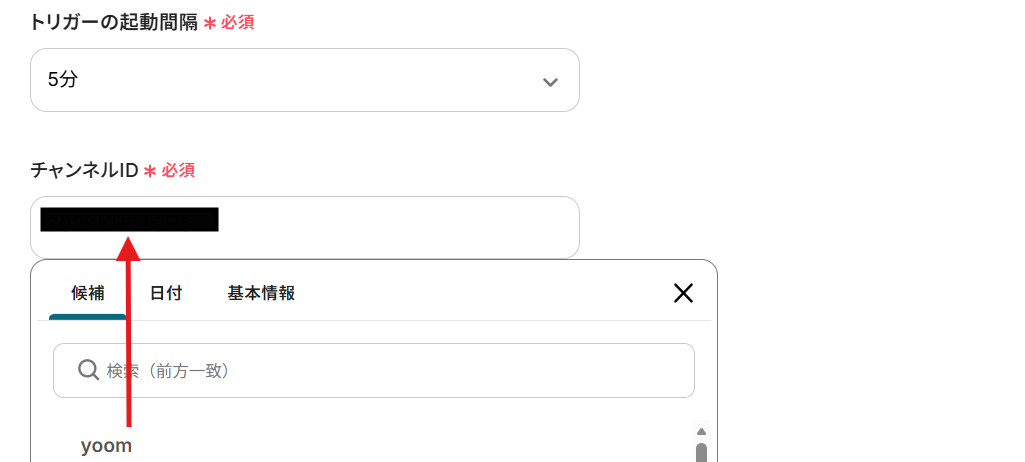Open the 5分 trigger interval dropdown
This screenshot has width=1025, height=462.
(304, 80)
